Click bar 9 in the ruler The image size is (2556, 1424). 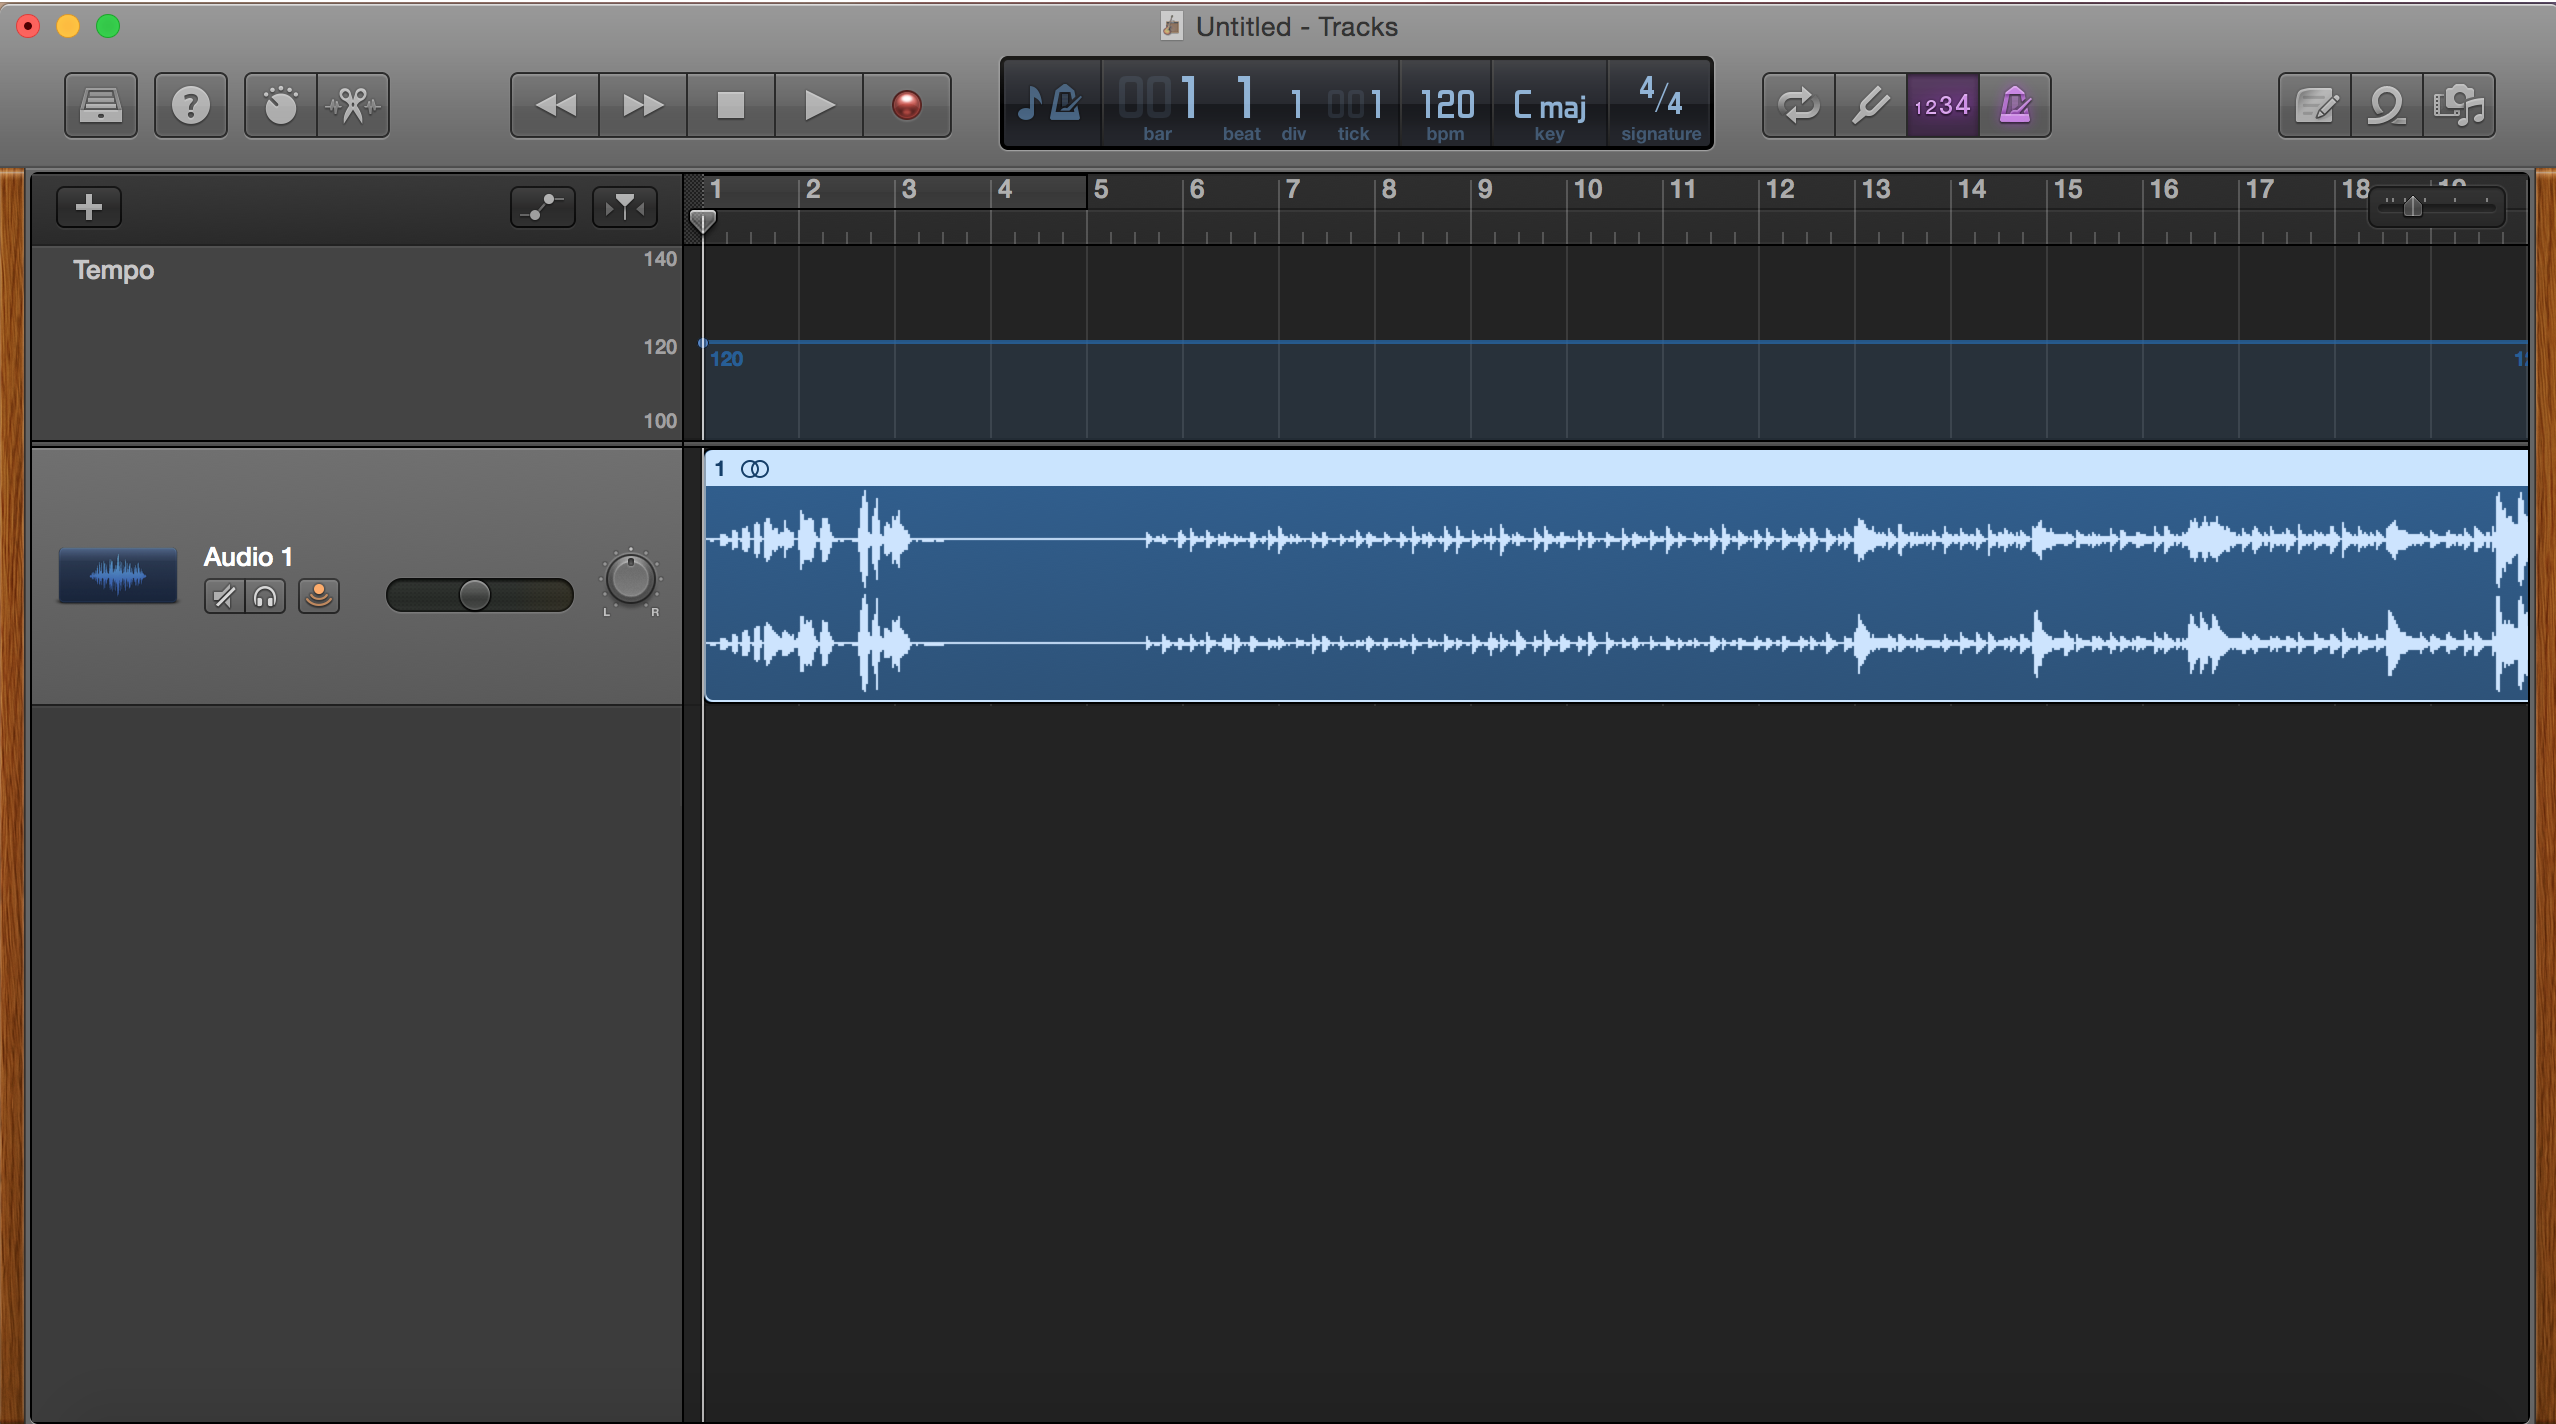pos(1484,190)
